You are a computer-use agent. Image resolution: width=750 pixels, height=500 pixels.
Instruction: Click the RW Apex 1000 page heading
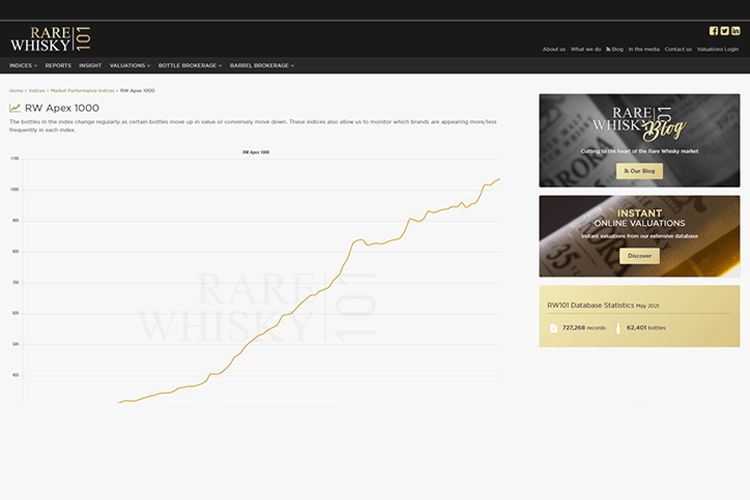coord(62,108)
